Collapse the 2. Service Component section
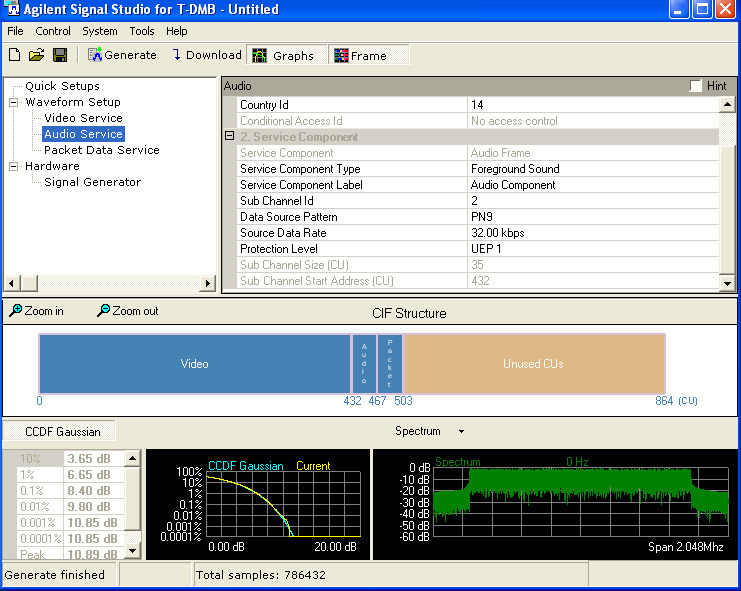This screenshot has width=741, height=591. click(x=230, y=137)
